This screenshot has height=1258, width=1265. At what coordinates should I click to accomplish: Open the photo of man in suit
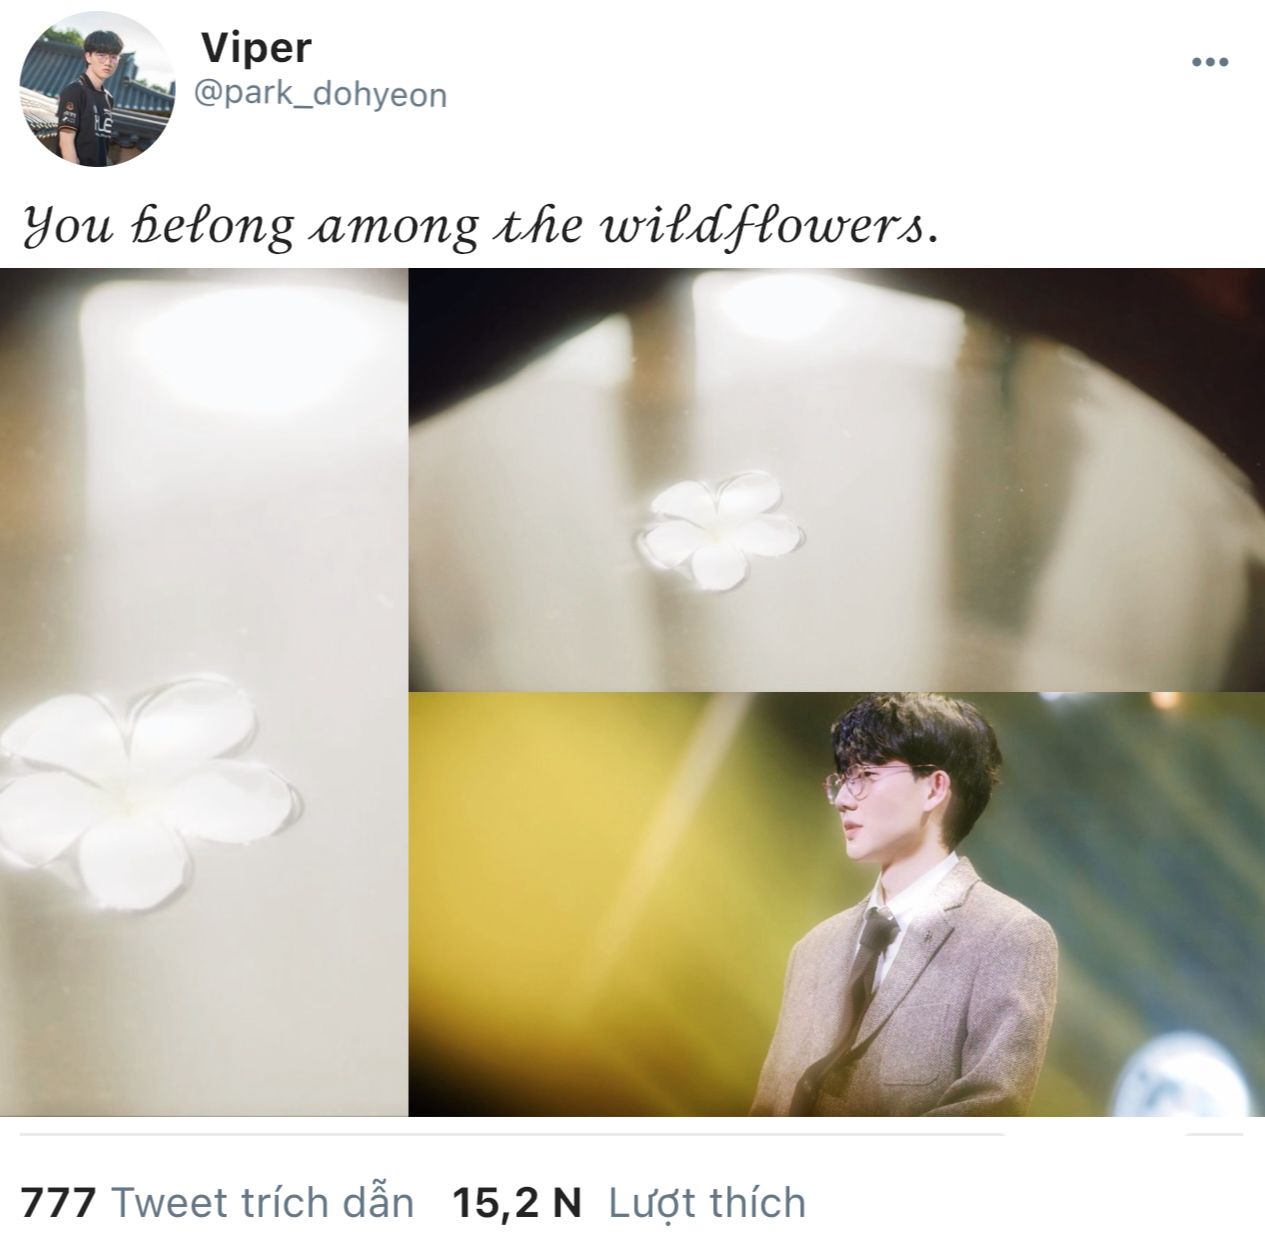click(x=837, y=904)
